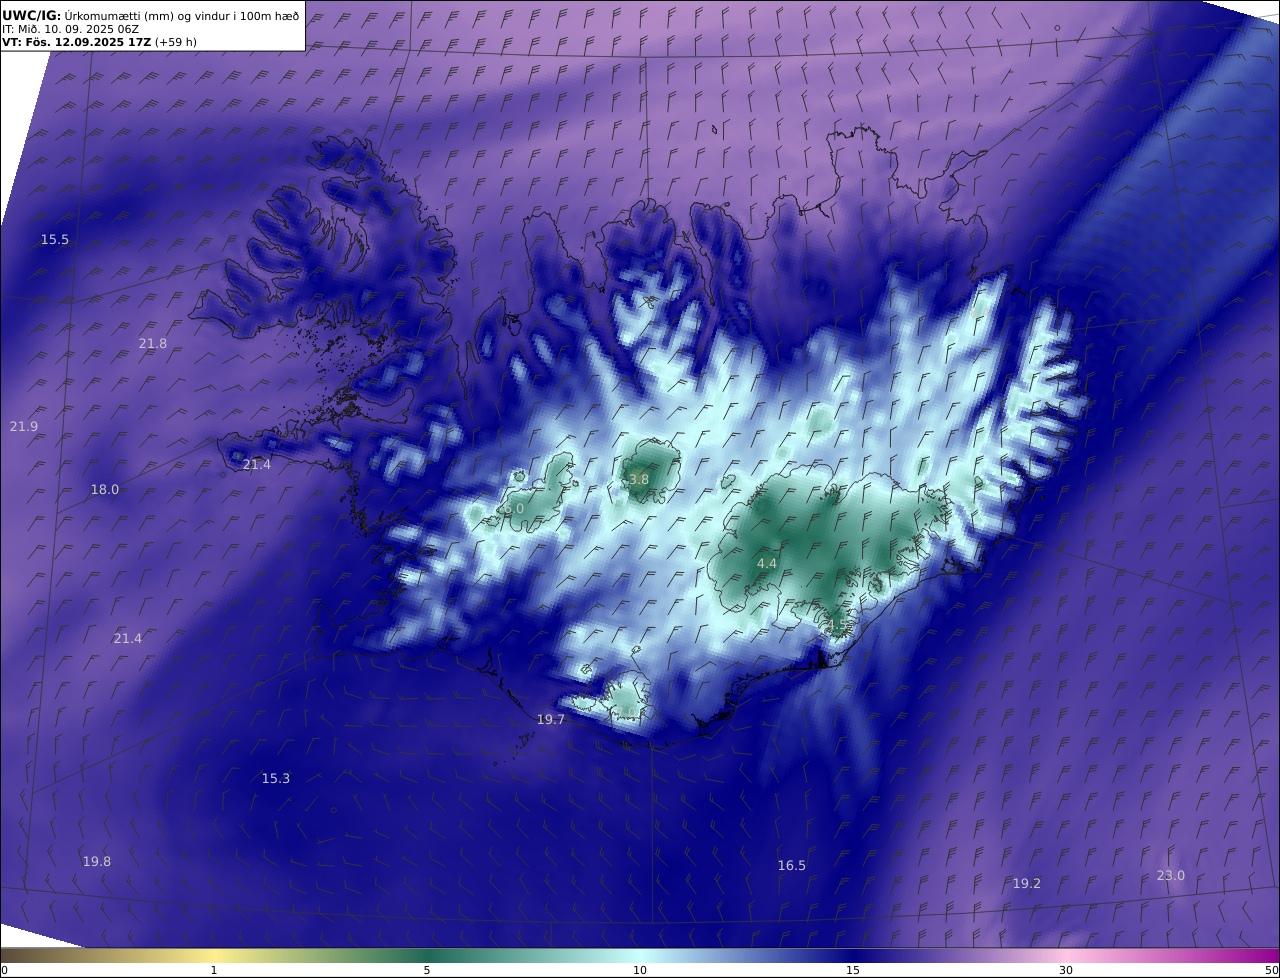Click the colorbar tick label '1'

(214, 971)
